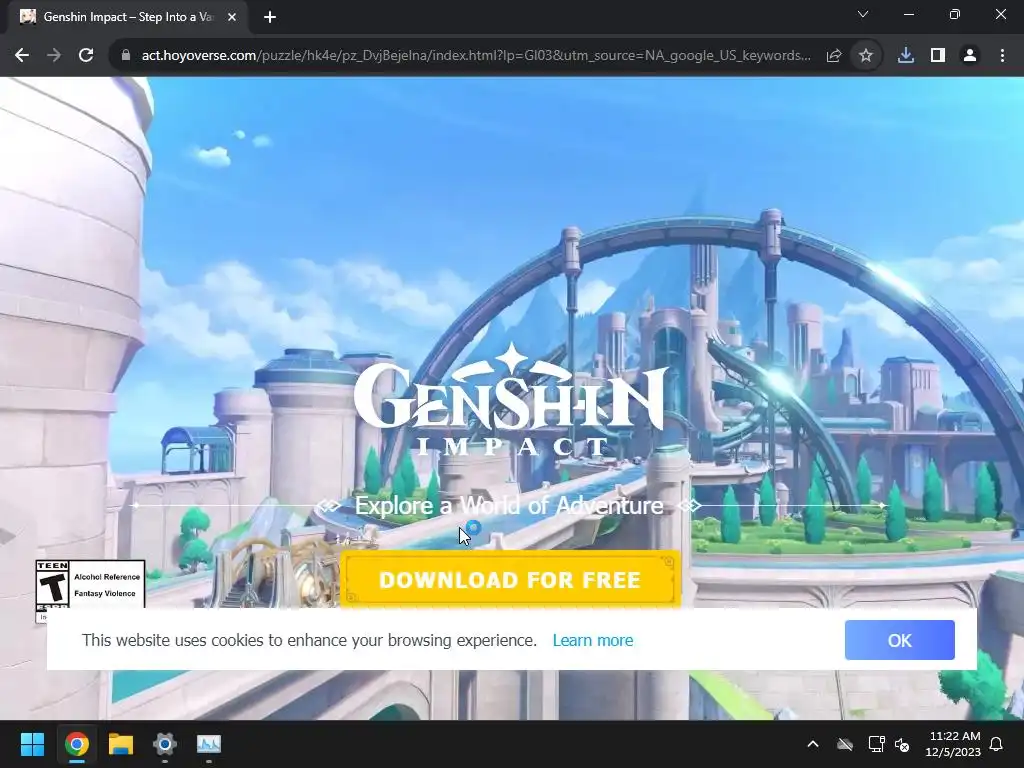Open File Explorer from the taskbar
This screenshot has width=1024, height=768.
[121, 744]
